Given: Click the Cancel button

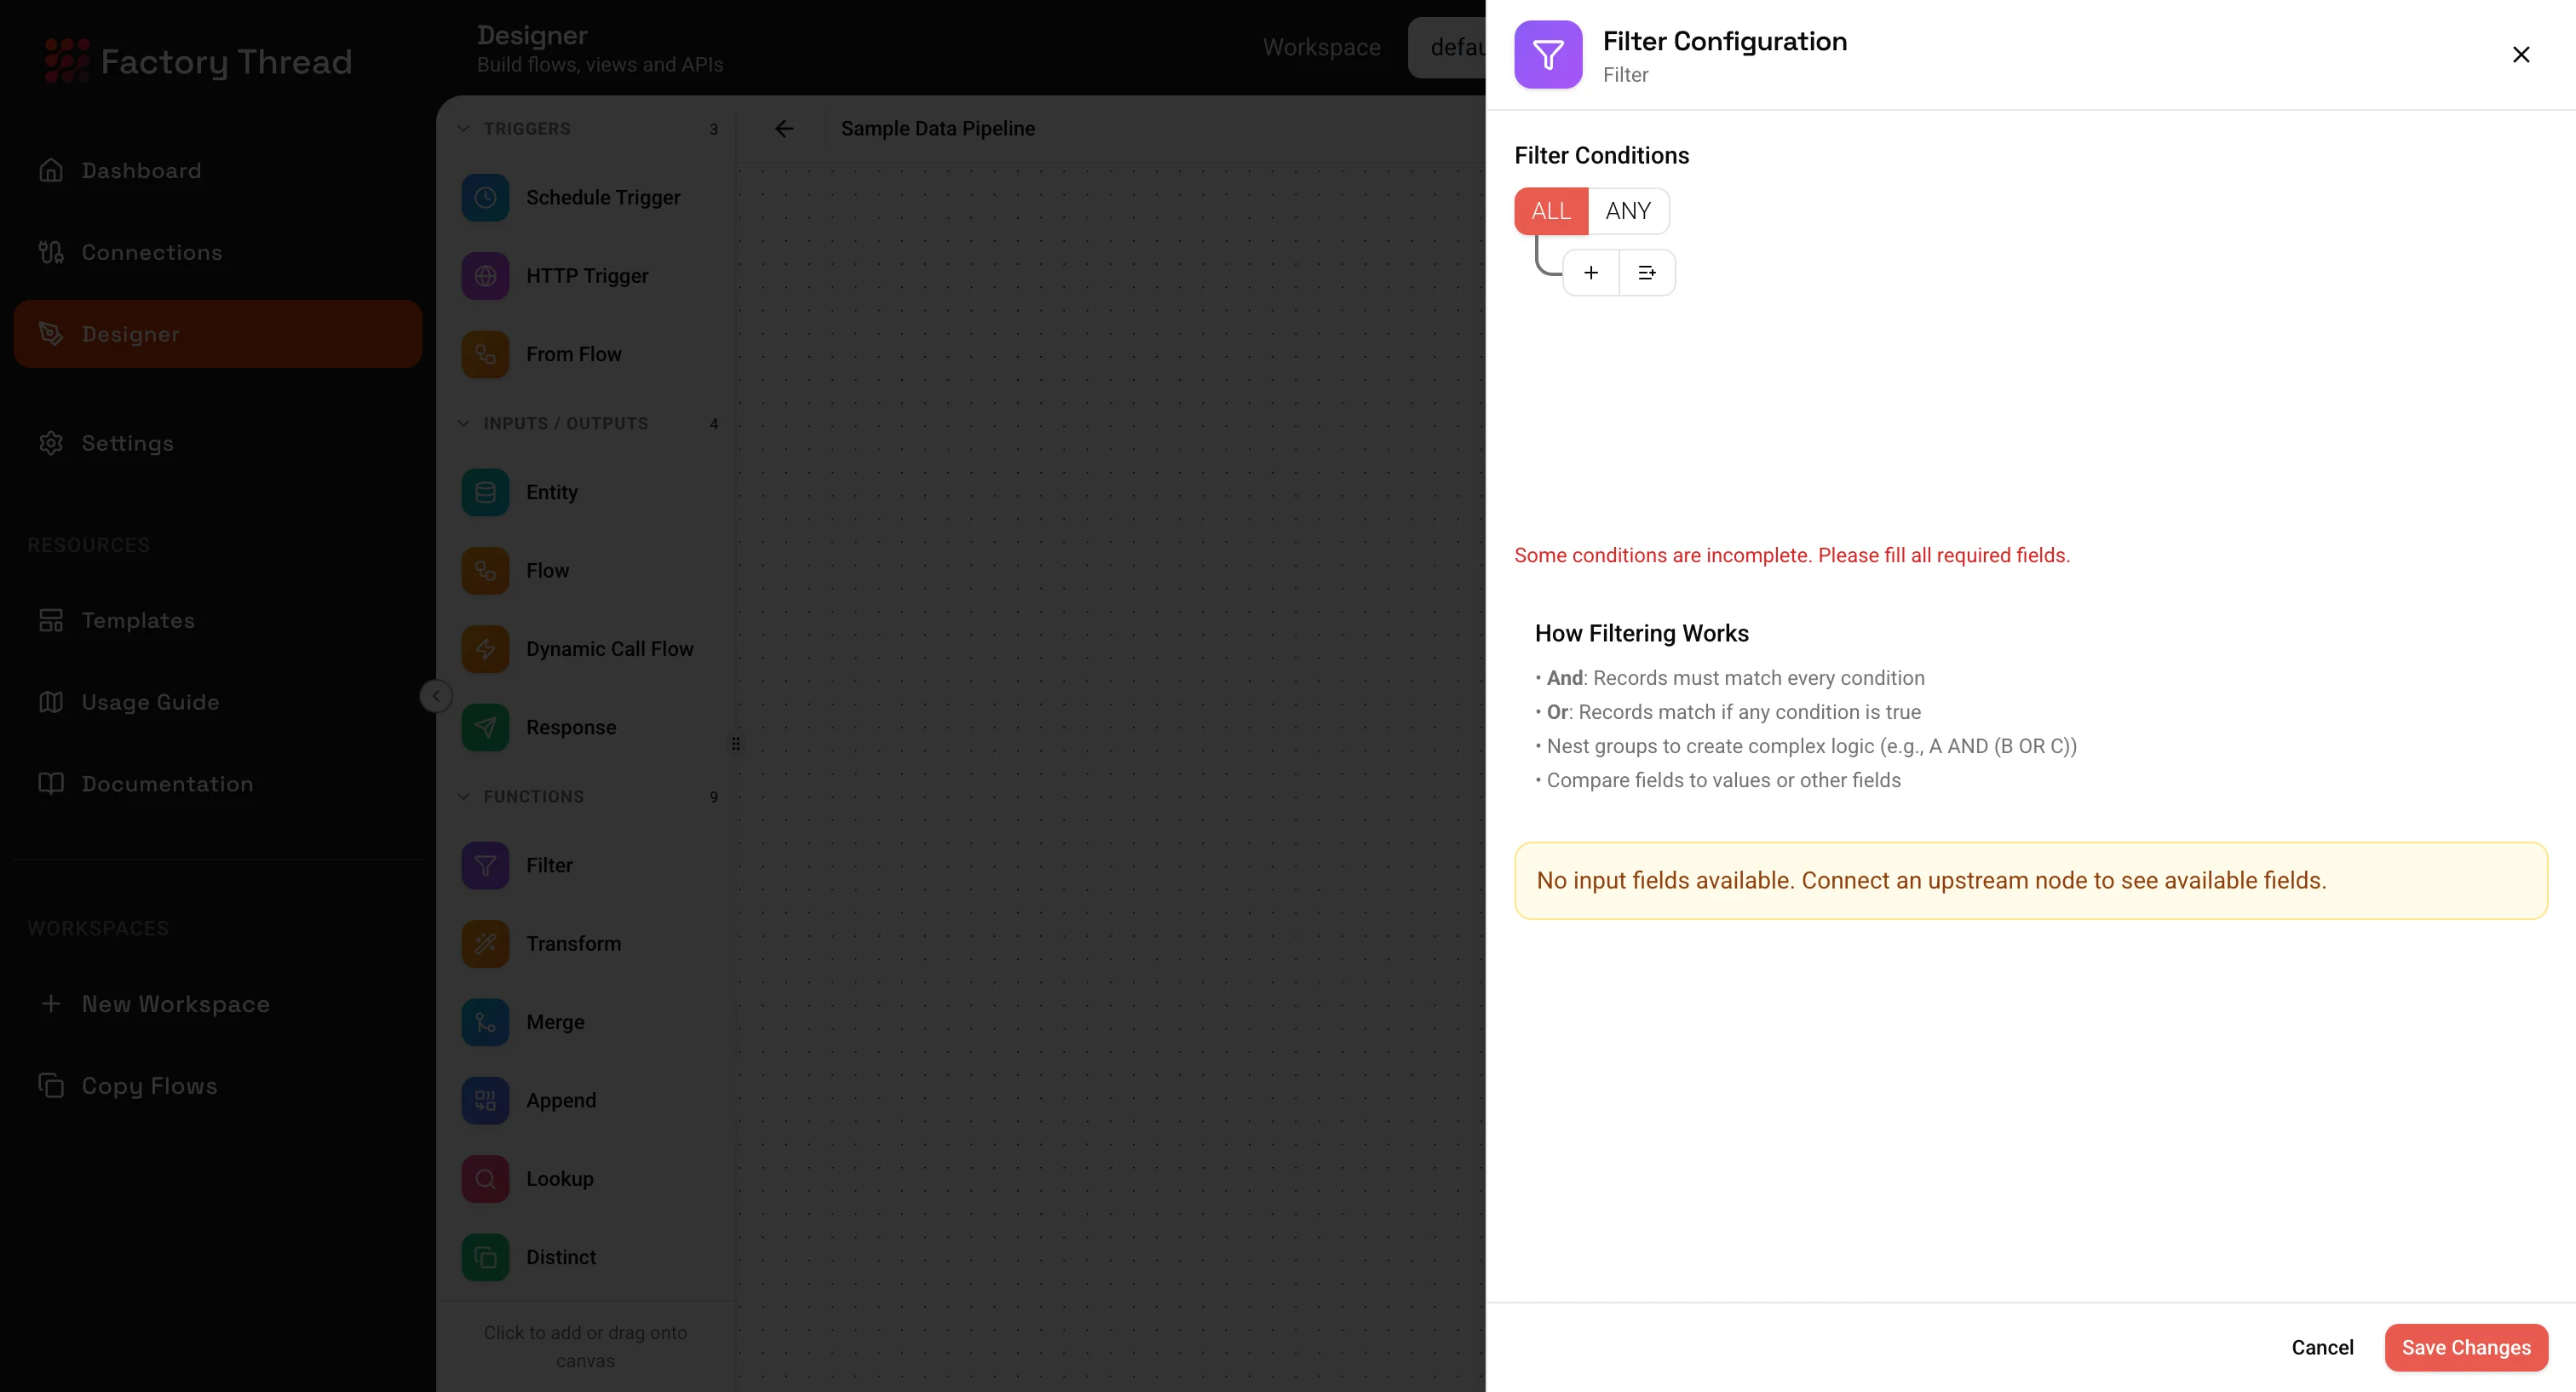Looking at the screenshot, I should coord(2322,1348).
